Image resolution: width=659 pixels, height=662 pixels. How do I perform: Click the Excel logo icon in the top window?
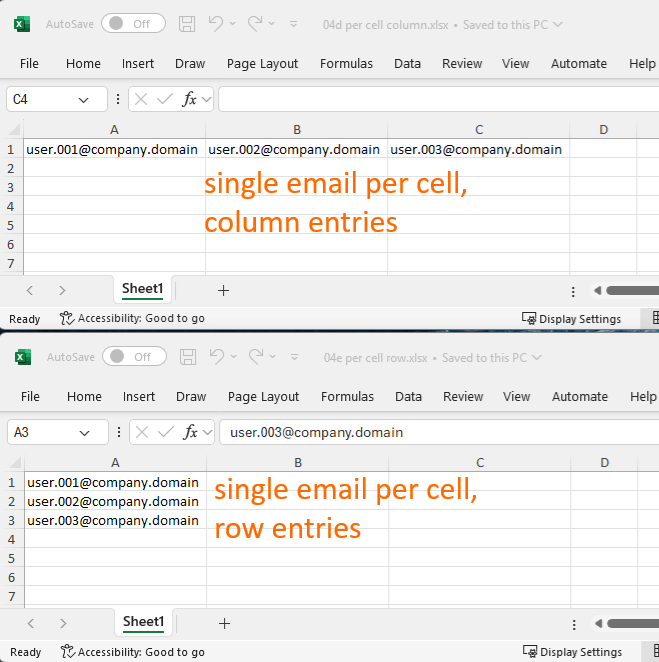[22, 24]
